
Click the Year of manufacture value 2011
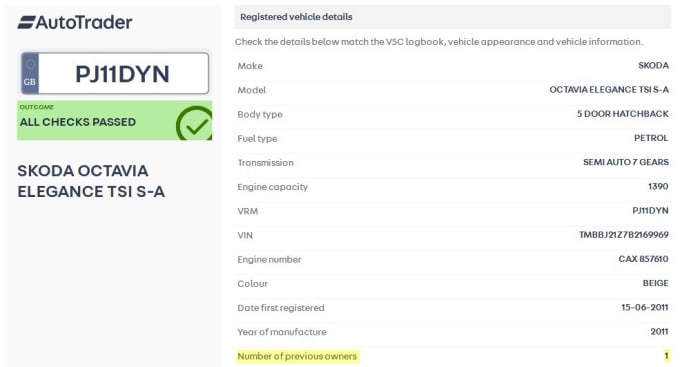tap(659, 331)
